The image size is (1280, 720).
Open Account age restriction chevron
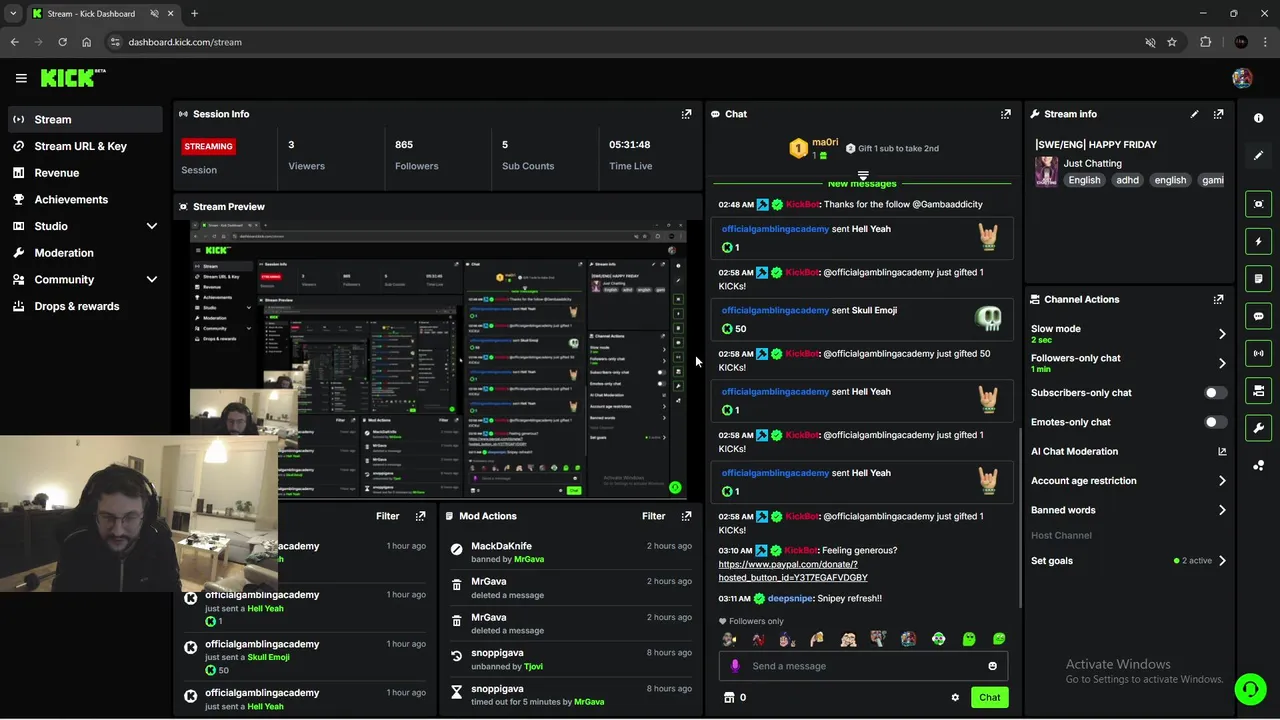[1222, 481]
